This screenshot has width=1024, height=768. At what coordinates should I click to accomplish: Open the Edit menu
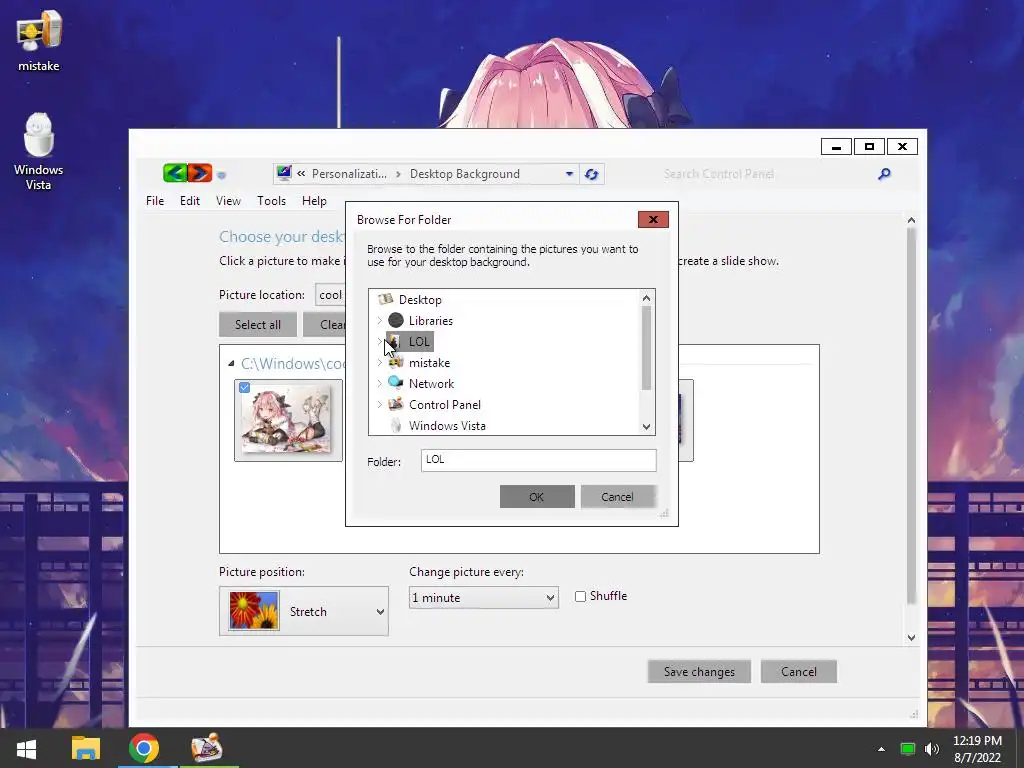point(190,200)
